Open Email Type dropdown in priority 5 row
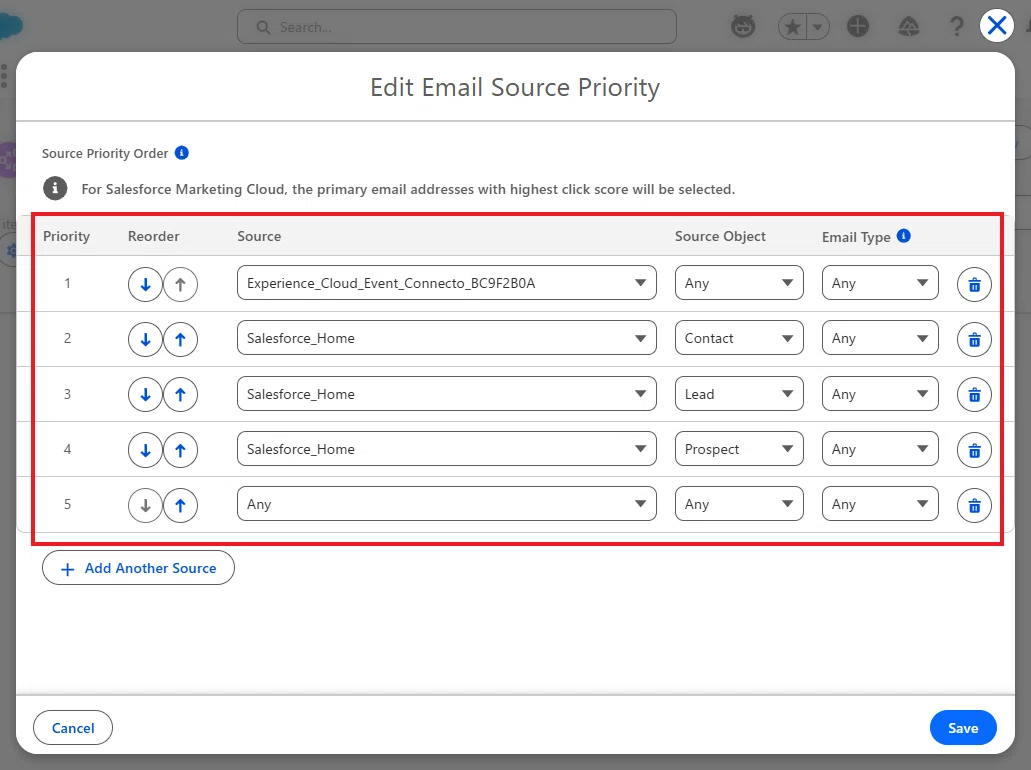The image size is (1031, 770). (x=880, y=504)
